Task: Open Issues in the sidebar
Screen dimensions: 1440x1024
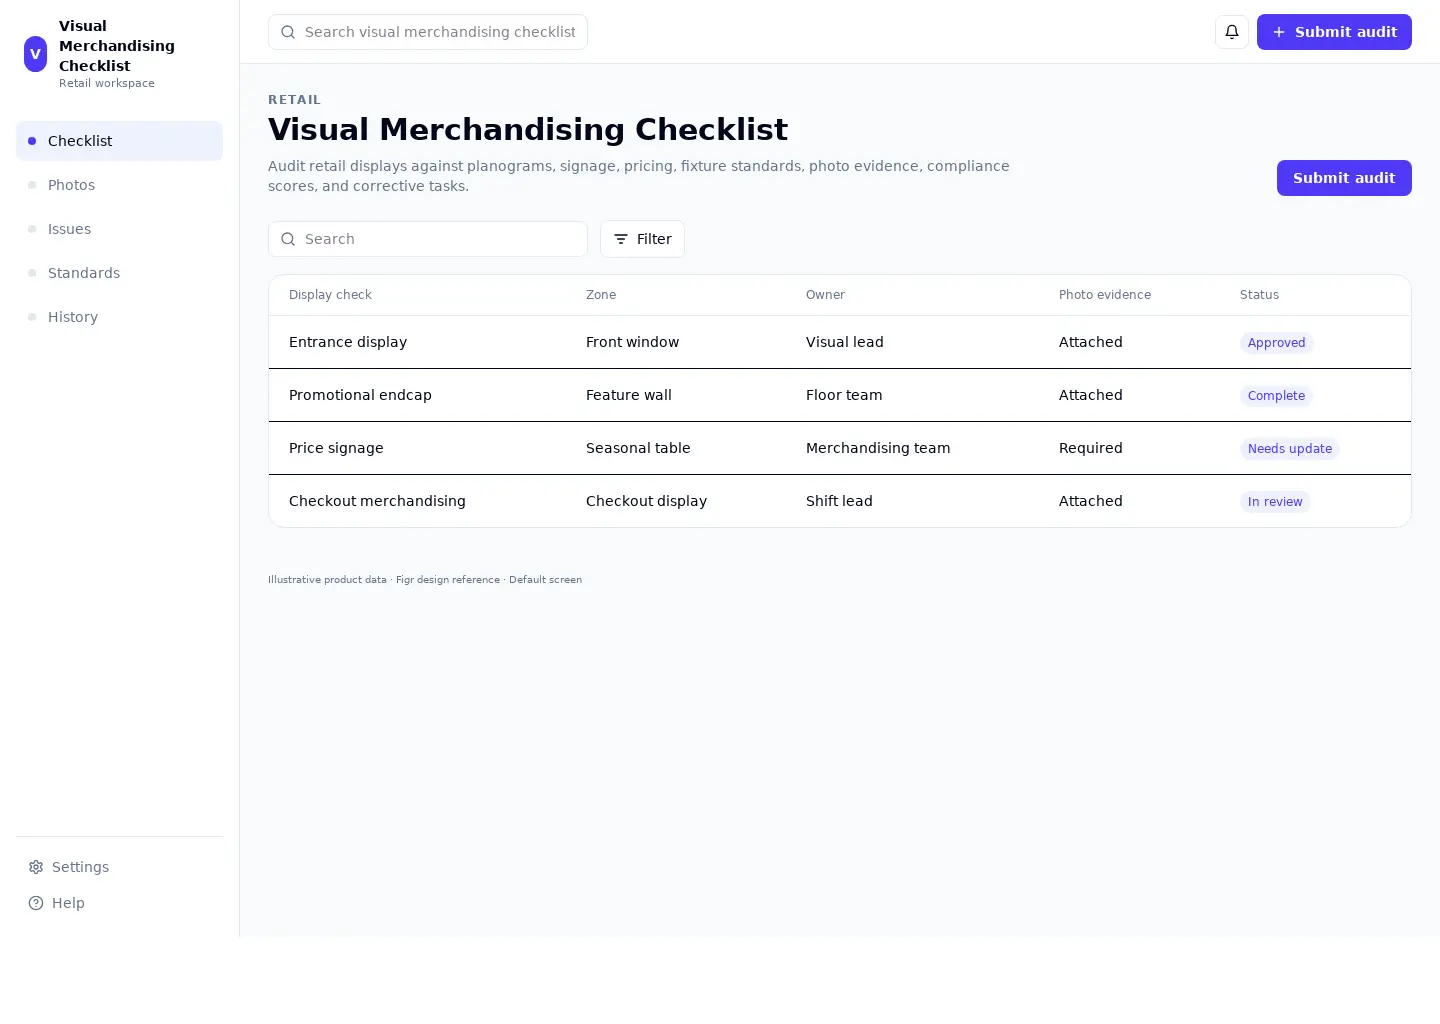Action: coord(119,229)
